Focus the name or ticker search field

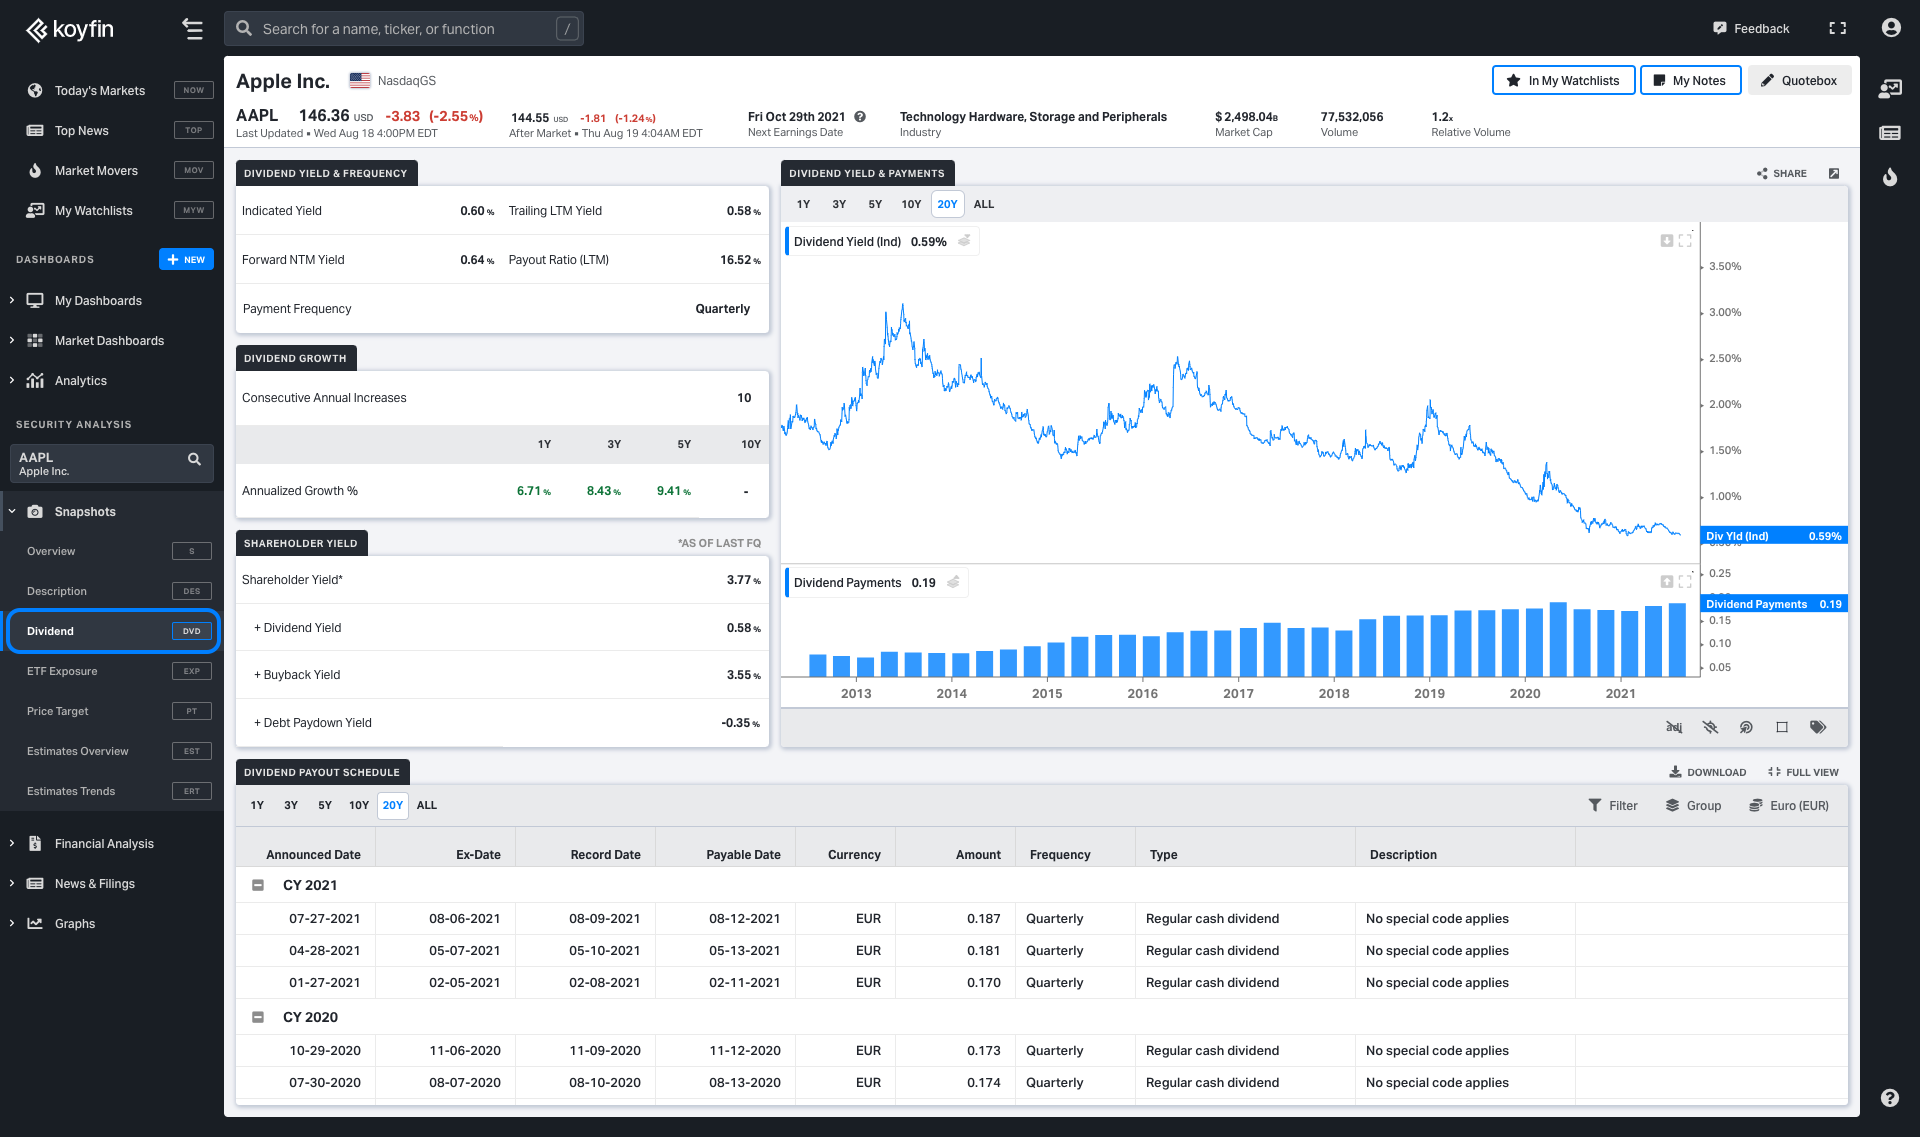[x=404, y=29]
